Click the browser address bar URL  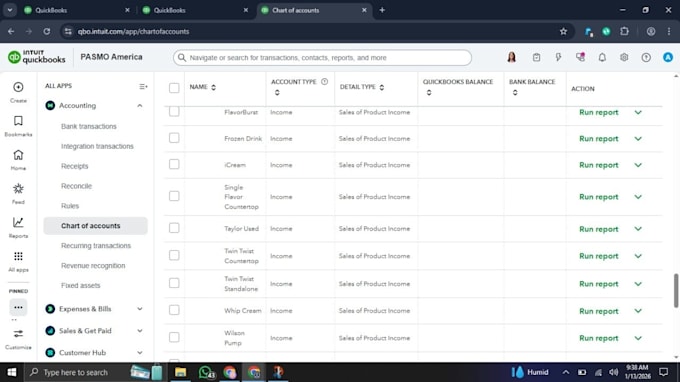click(x=133, y=31)
